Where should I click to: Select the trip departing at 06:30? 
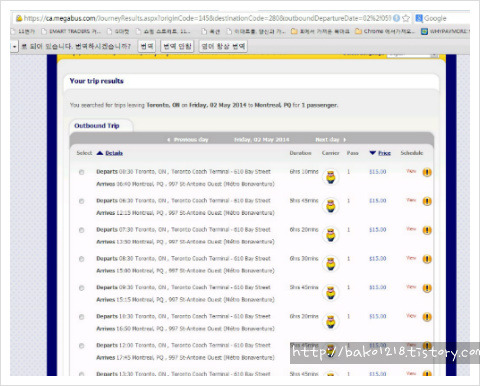pos(81,201)
